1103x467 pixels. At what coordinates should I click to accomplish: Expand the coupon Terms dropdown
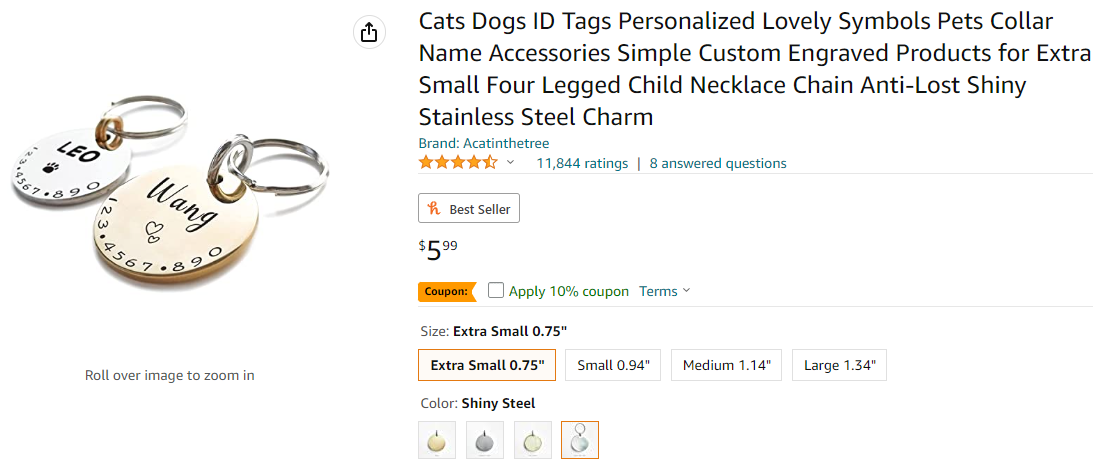[665, 291]
